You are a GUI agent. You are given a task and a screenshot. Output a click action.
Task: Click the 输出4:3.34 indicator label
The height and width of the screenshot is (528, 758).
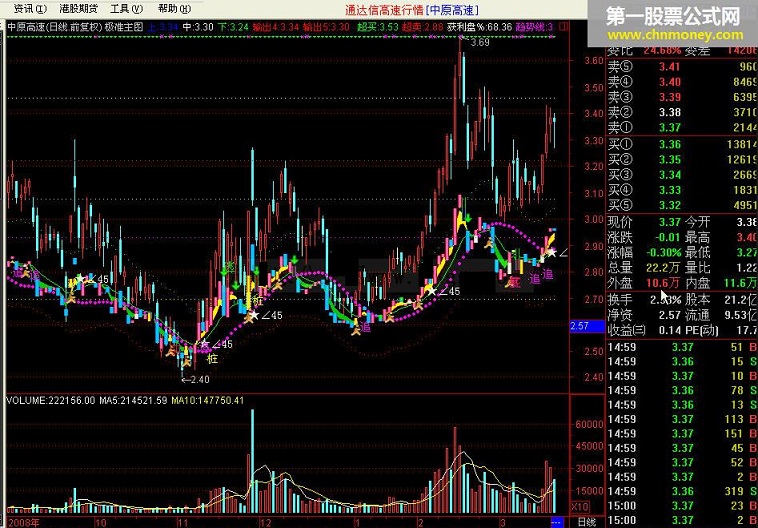click(x=276, y=27)
